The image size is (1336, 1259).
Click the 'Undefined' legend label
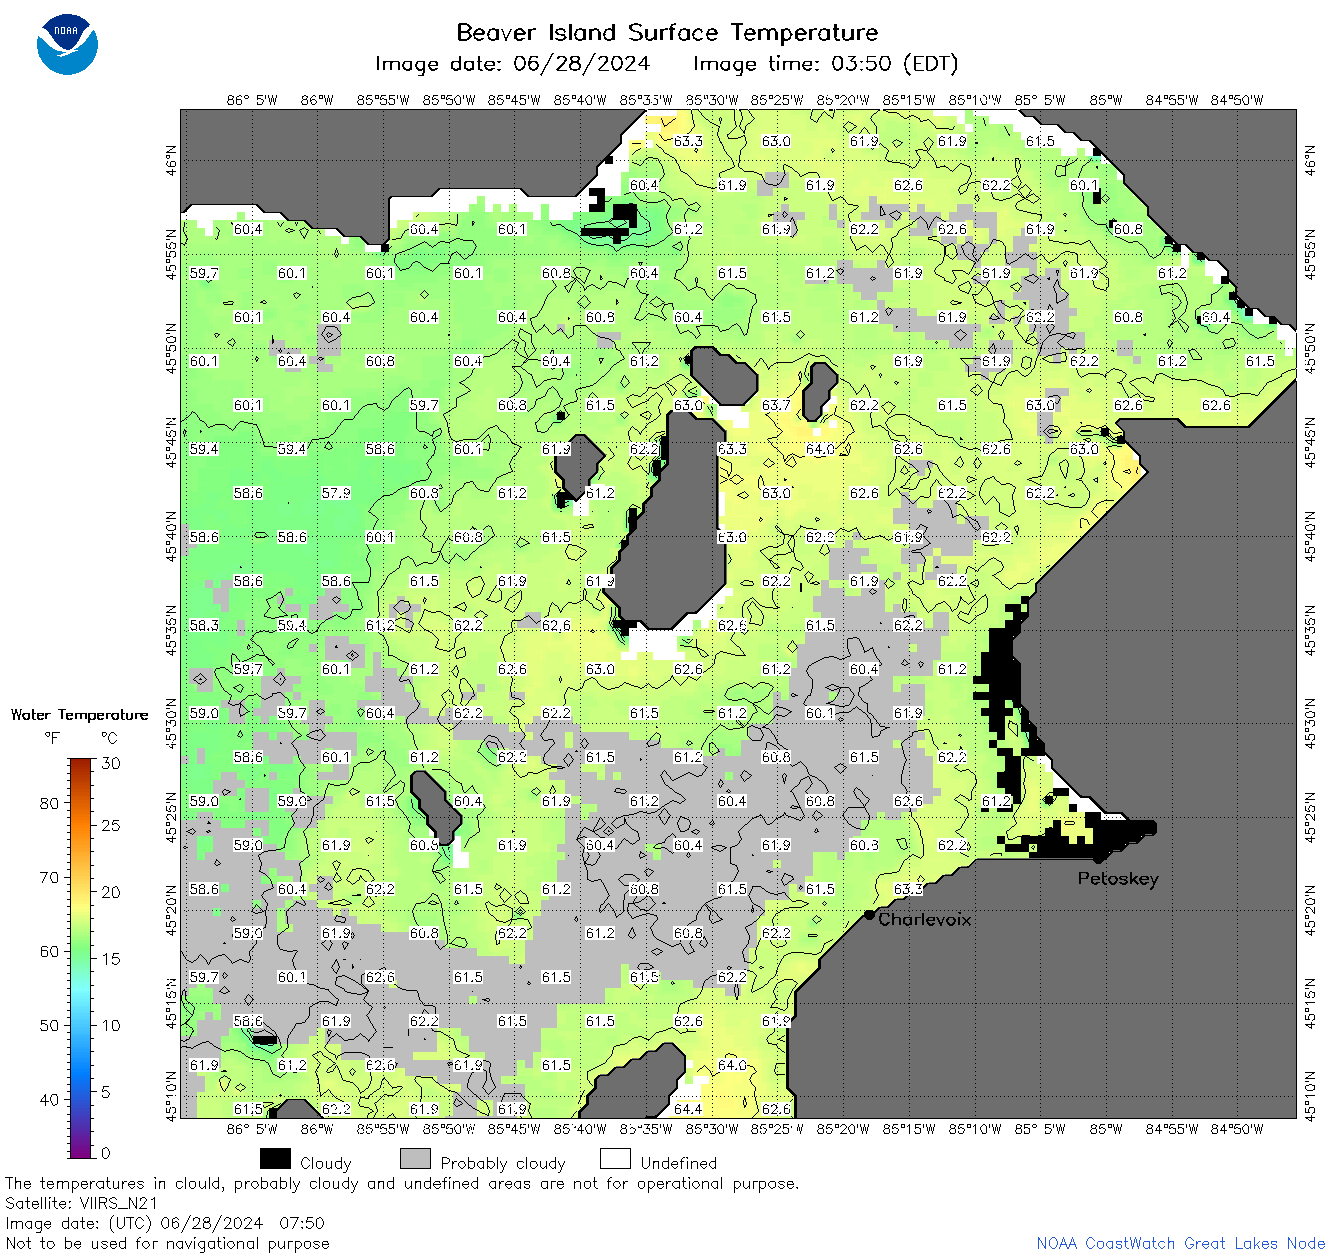click(x=679, y=1163)
